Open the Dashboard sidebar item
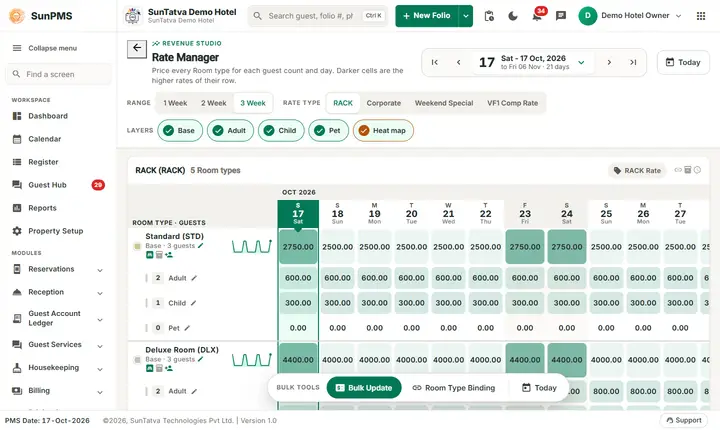This screenshot has width=720, height=430. [x=48, y=116]
